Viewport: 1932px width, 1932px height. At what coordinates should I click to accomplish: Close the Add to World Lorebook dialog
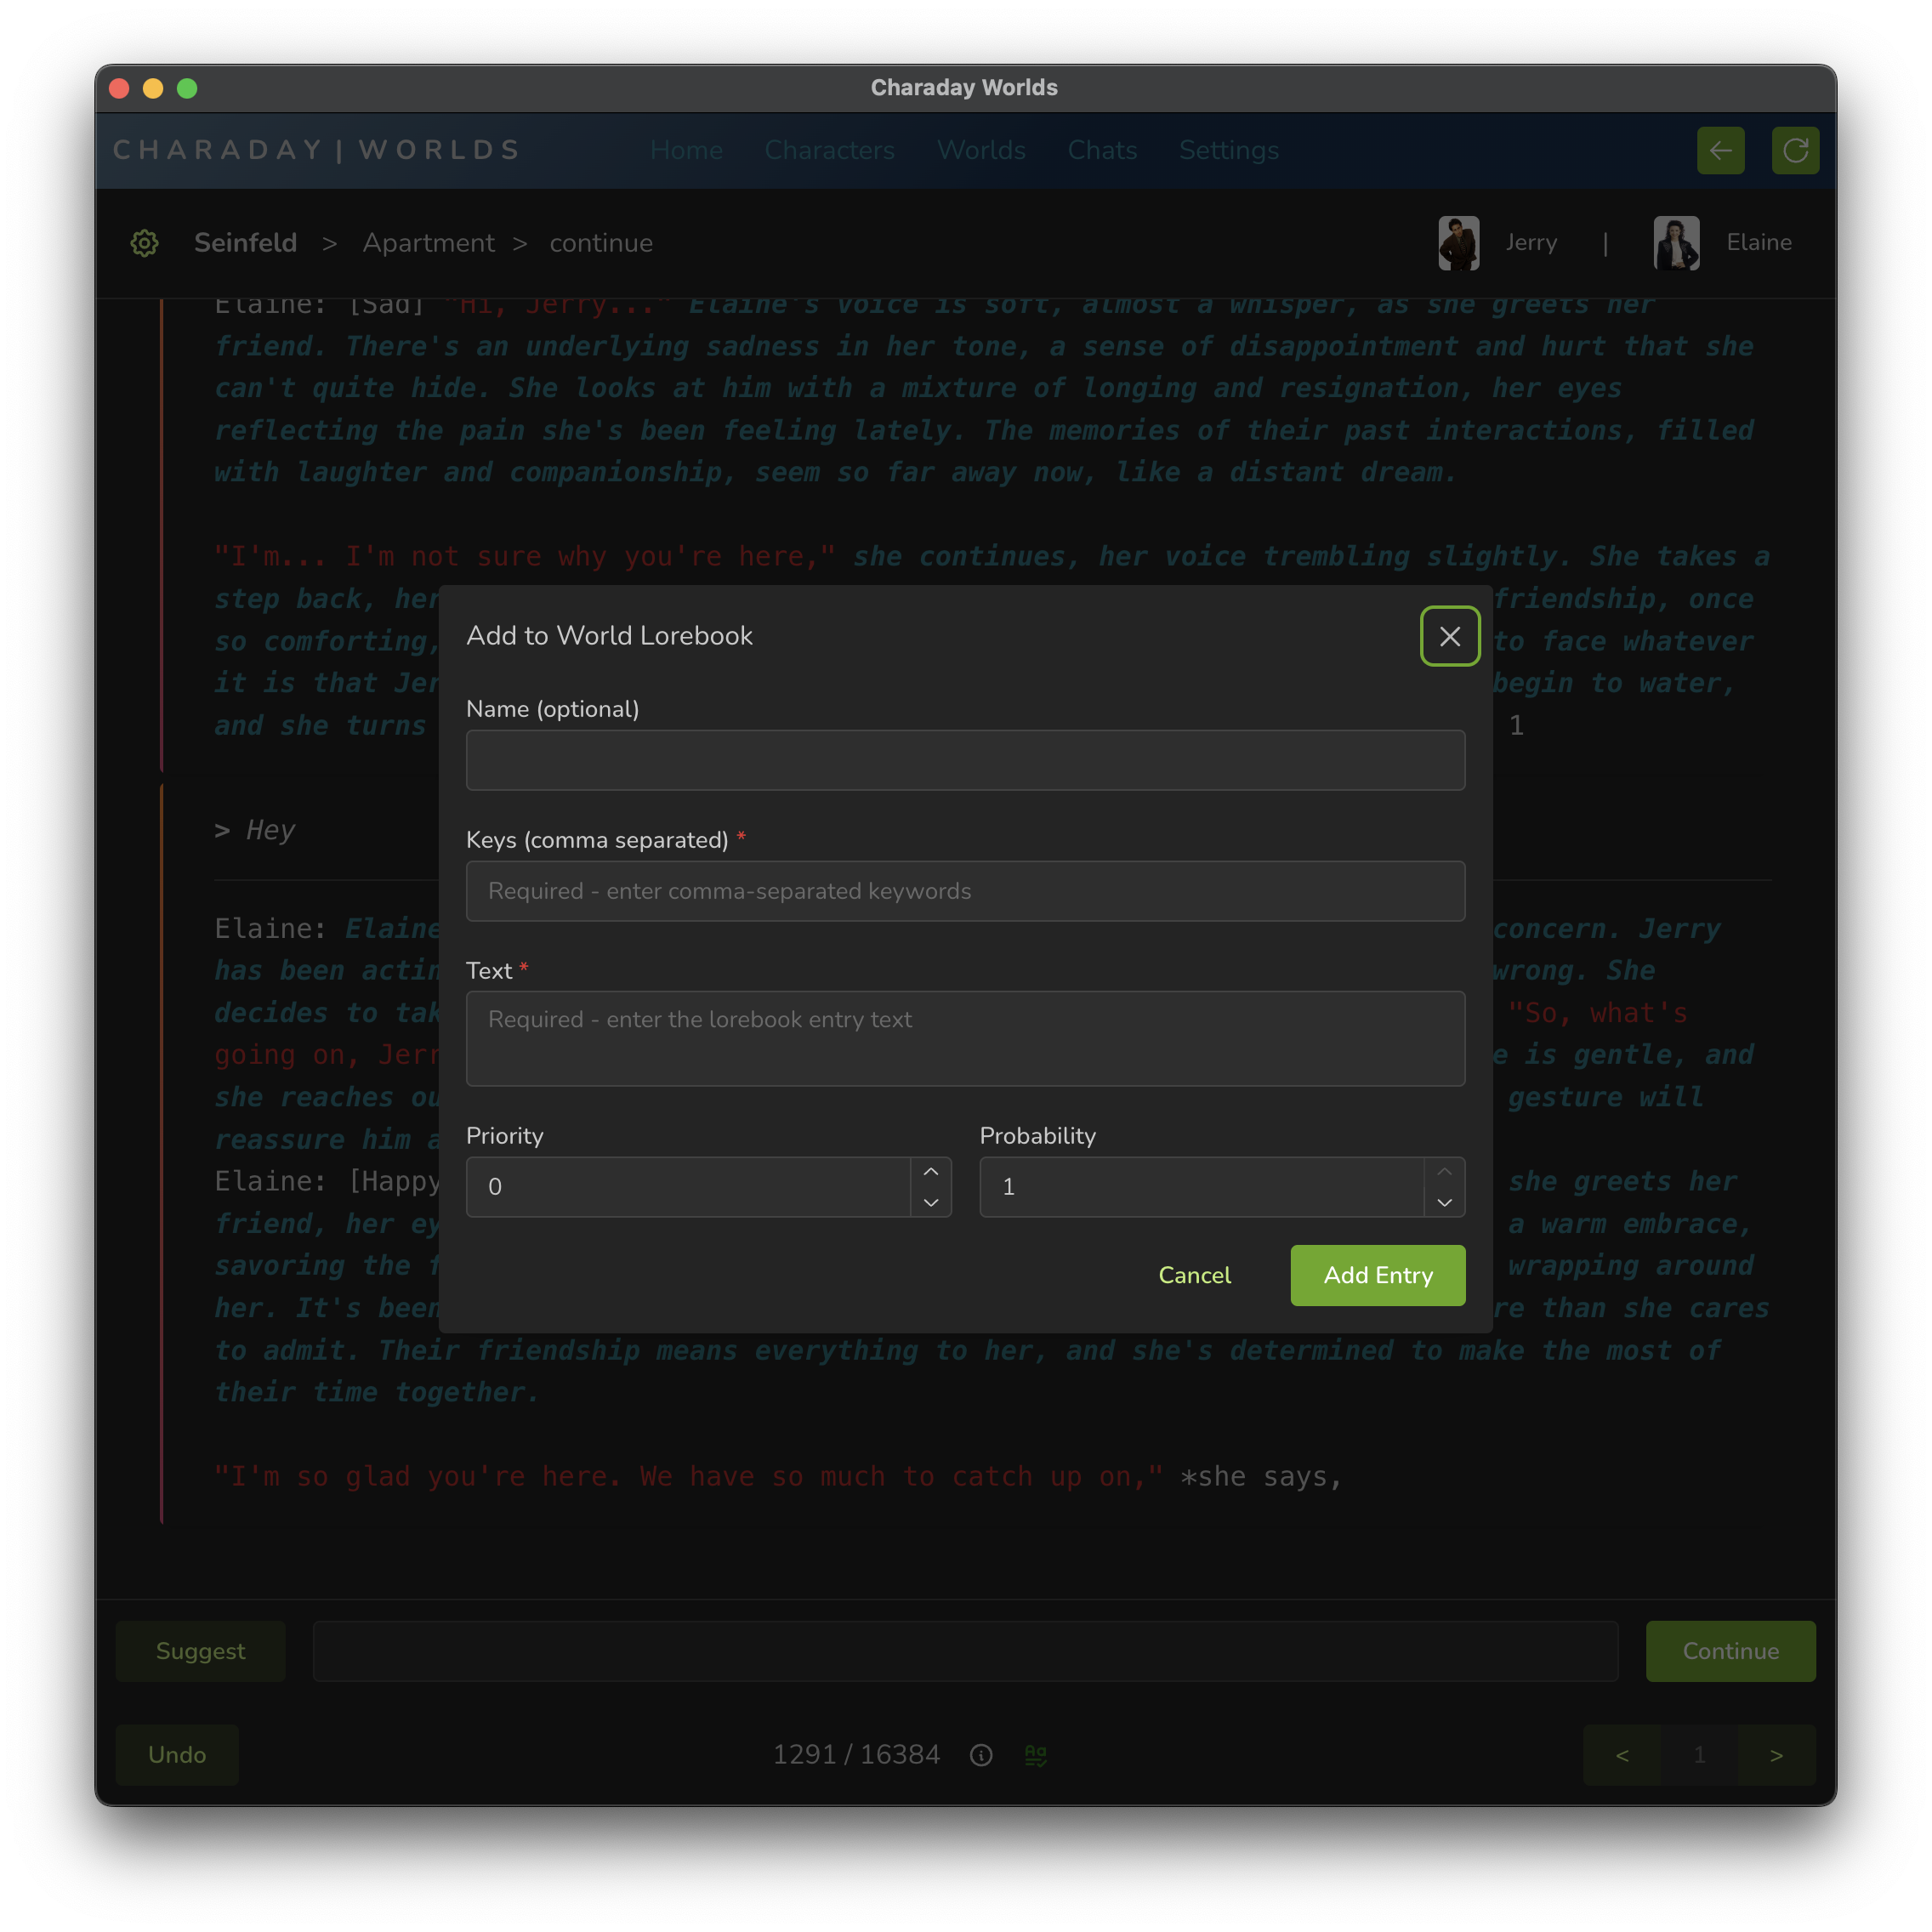(x=1449, y=636)
